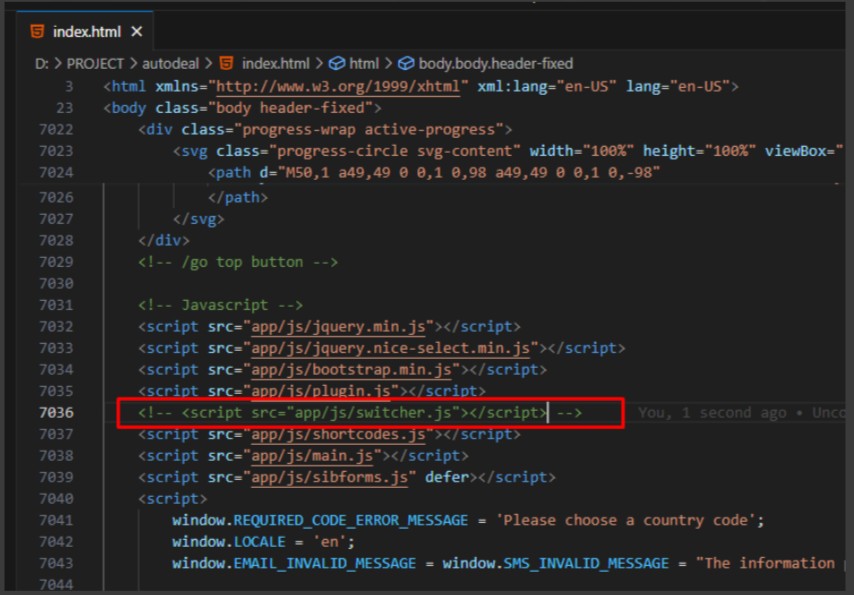Follow the app/js/bootstrap.min.js link
Screen dimensions: 854x595
click(x=351, y=370)
